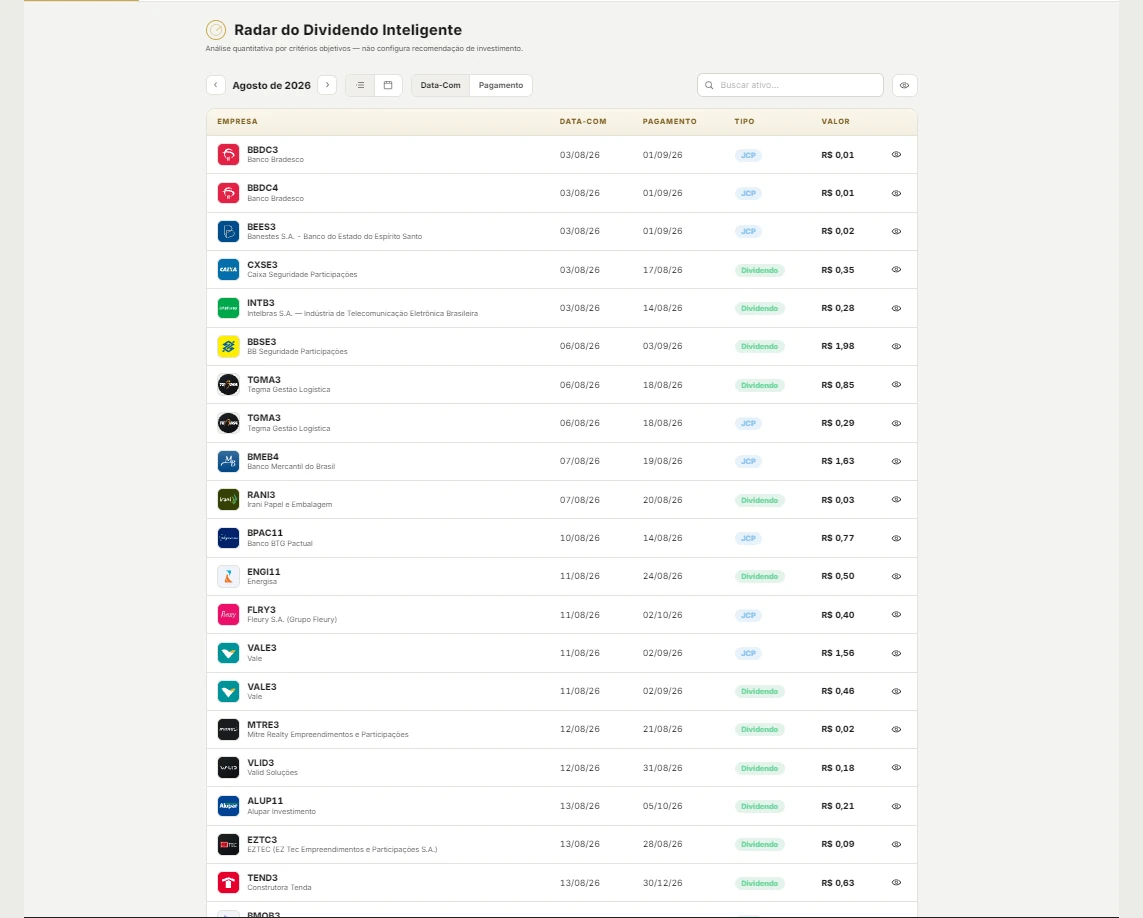Click the CXSE3 Caixa logo
This screenshot has height=918, width=1143.
(228, 270)
